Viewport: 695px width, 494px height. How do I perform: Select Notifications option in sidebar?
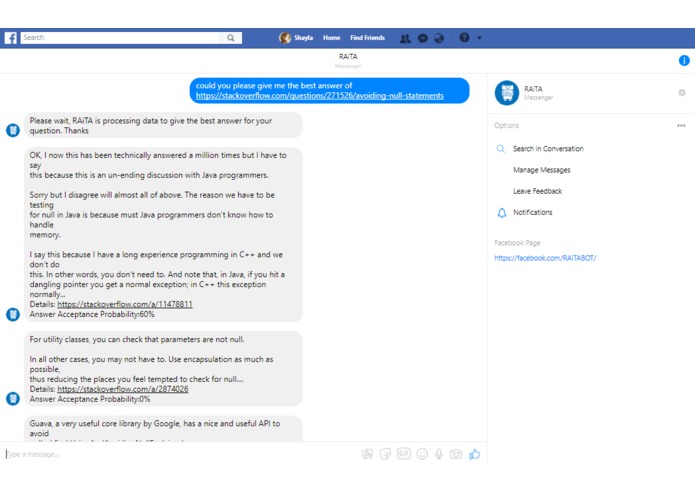(533, 213)
